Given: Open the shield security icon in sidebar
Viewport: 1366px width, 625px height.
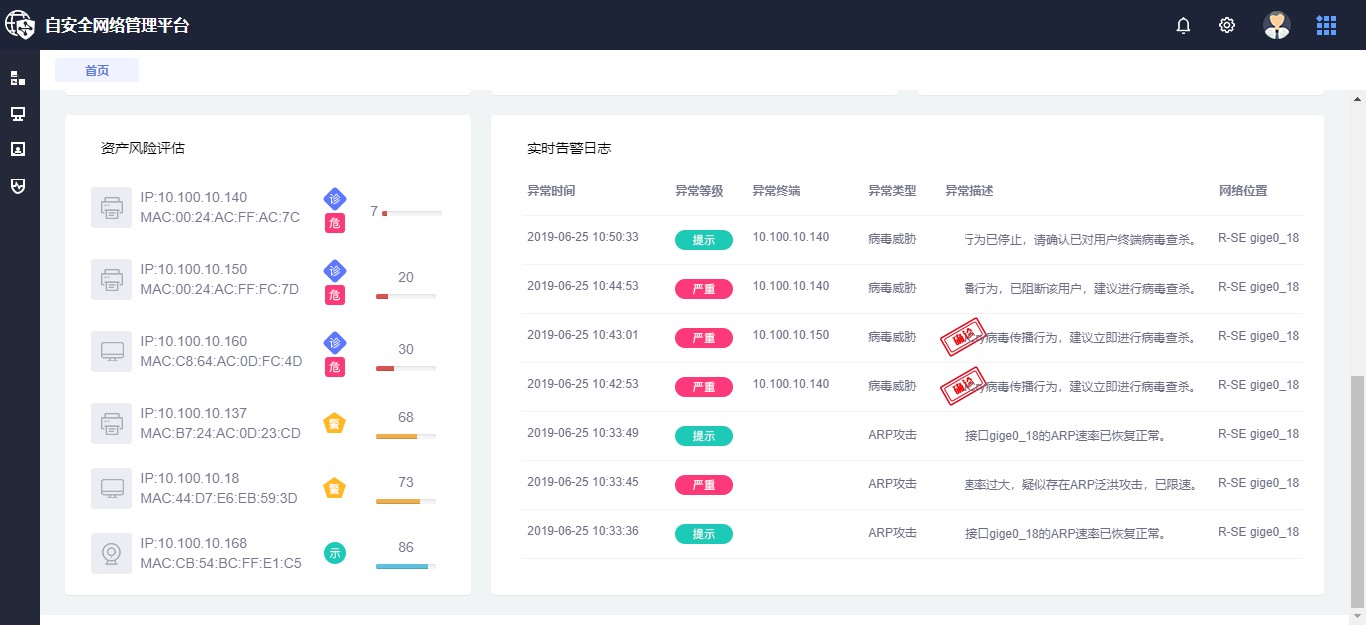Looking at the screenshot, I should click(x=18, y=186).
